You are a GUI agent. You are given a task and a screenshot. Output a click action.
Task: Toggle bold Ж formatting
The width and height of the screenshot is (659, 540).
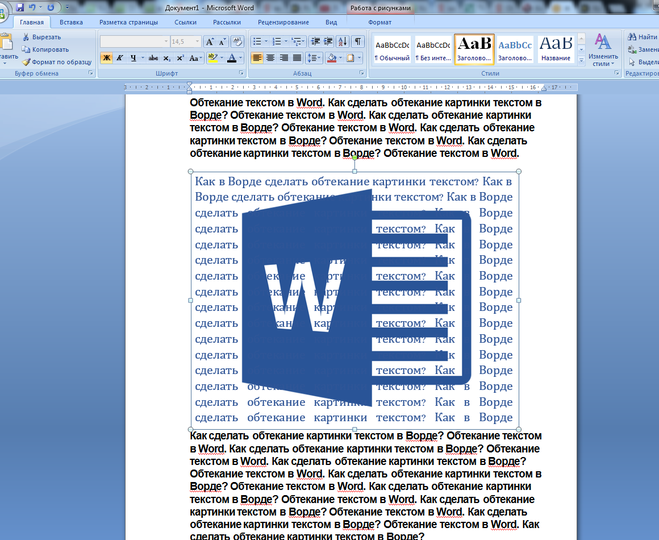[x=106, y=58]
